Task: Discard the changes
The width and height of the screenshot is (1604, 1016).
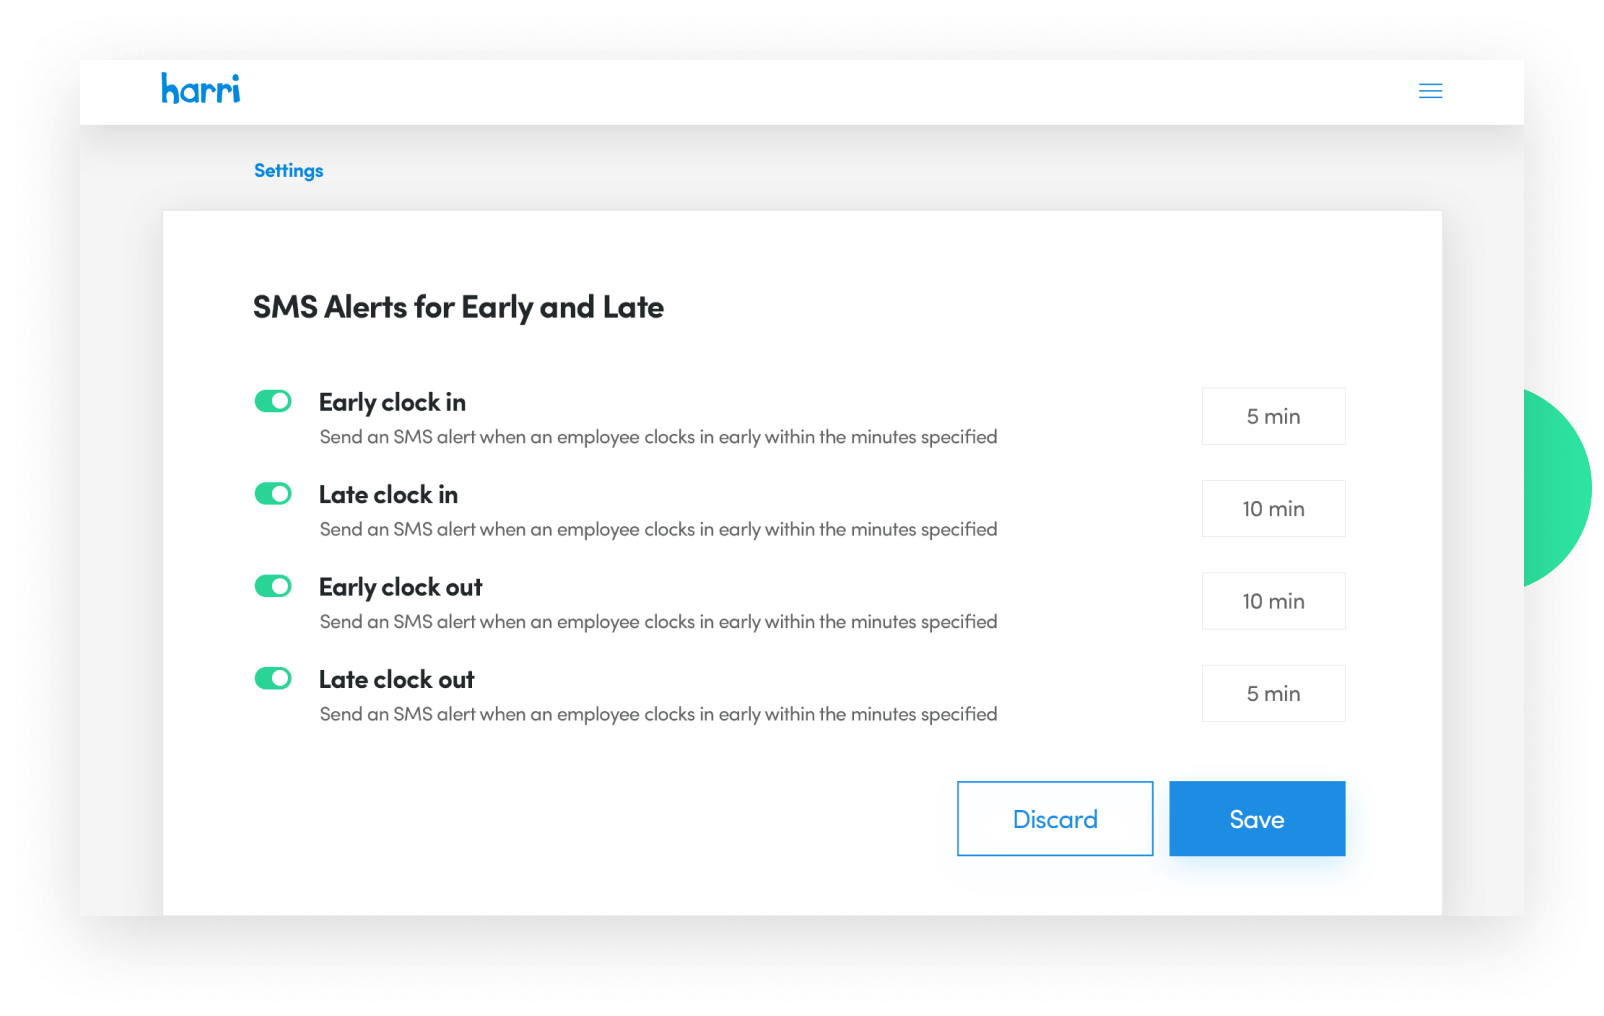Action: pyautogui.click(x=1055, y=819)
